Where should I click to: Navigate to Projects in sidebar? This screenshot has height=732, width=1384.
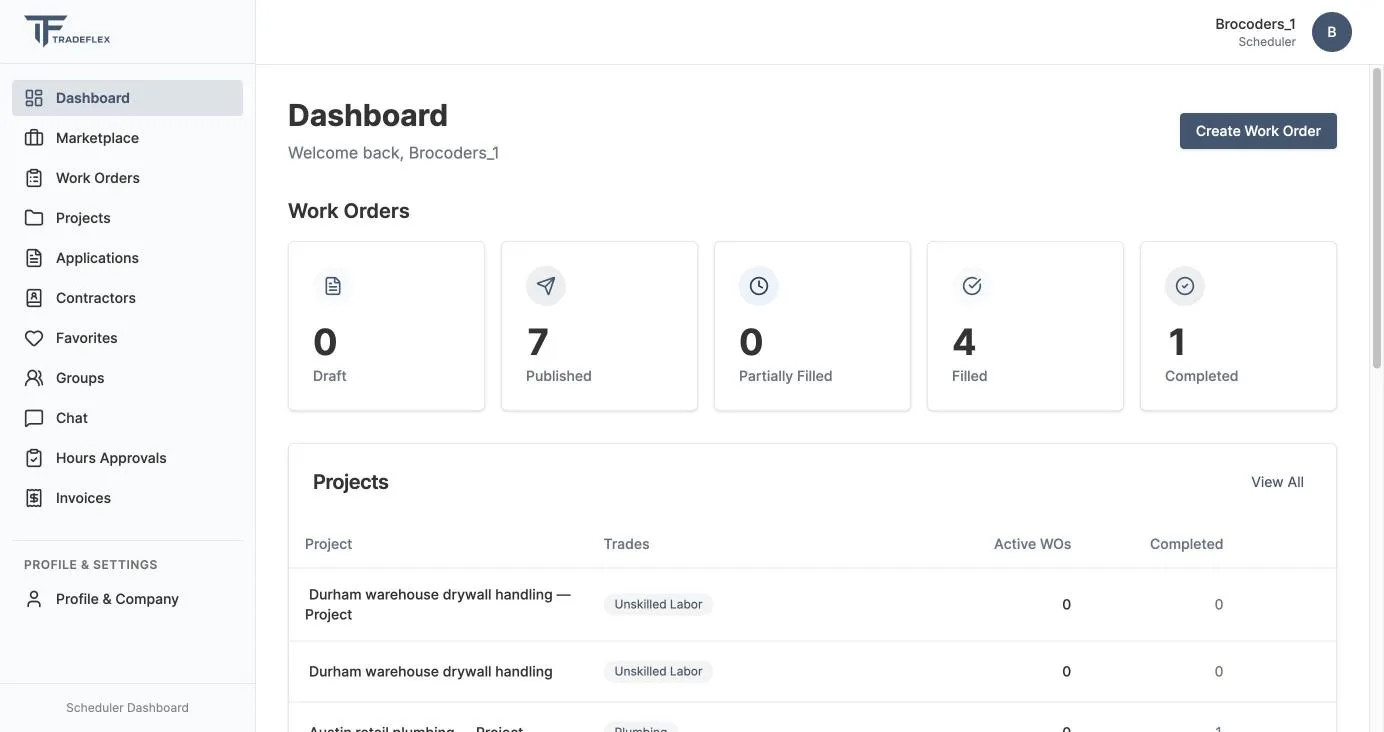pyautogui.click(x=127, y=218)
